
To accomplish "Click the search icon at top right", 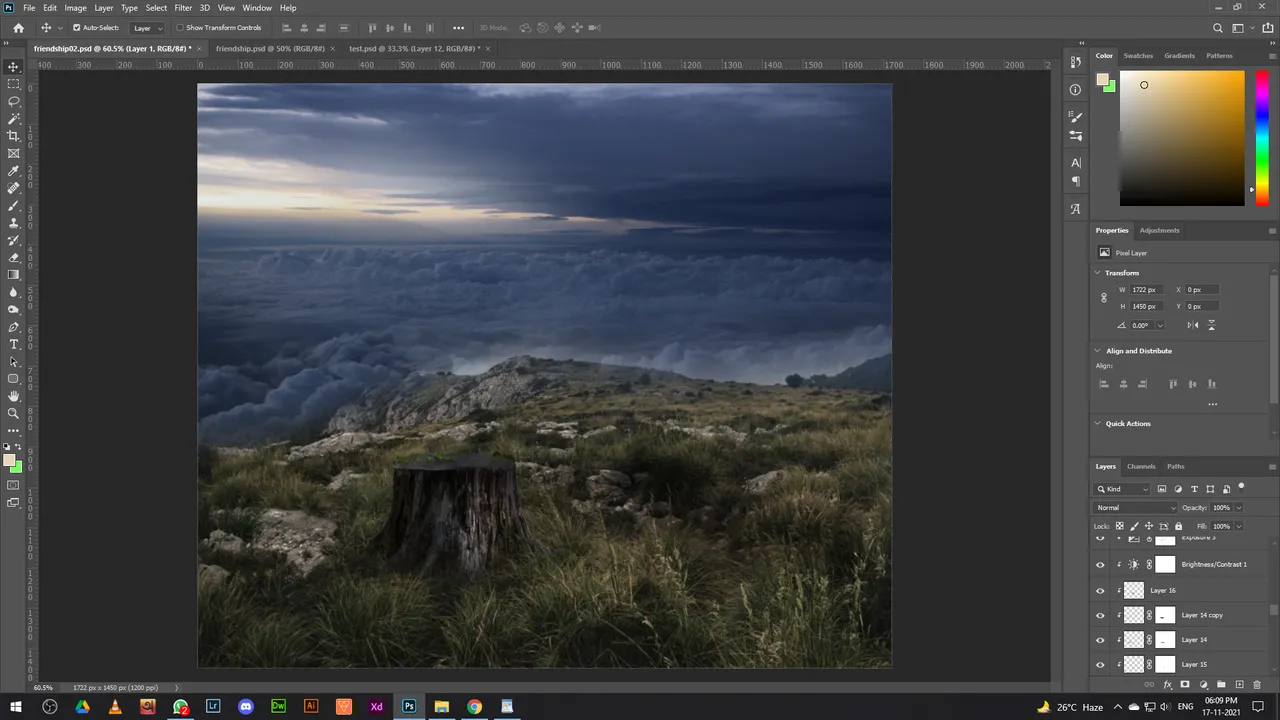I will click(x=1218, y=28).
